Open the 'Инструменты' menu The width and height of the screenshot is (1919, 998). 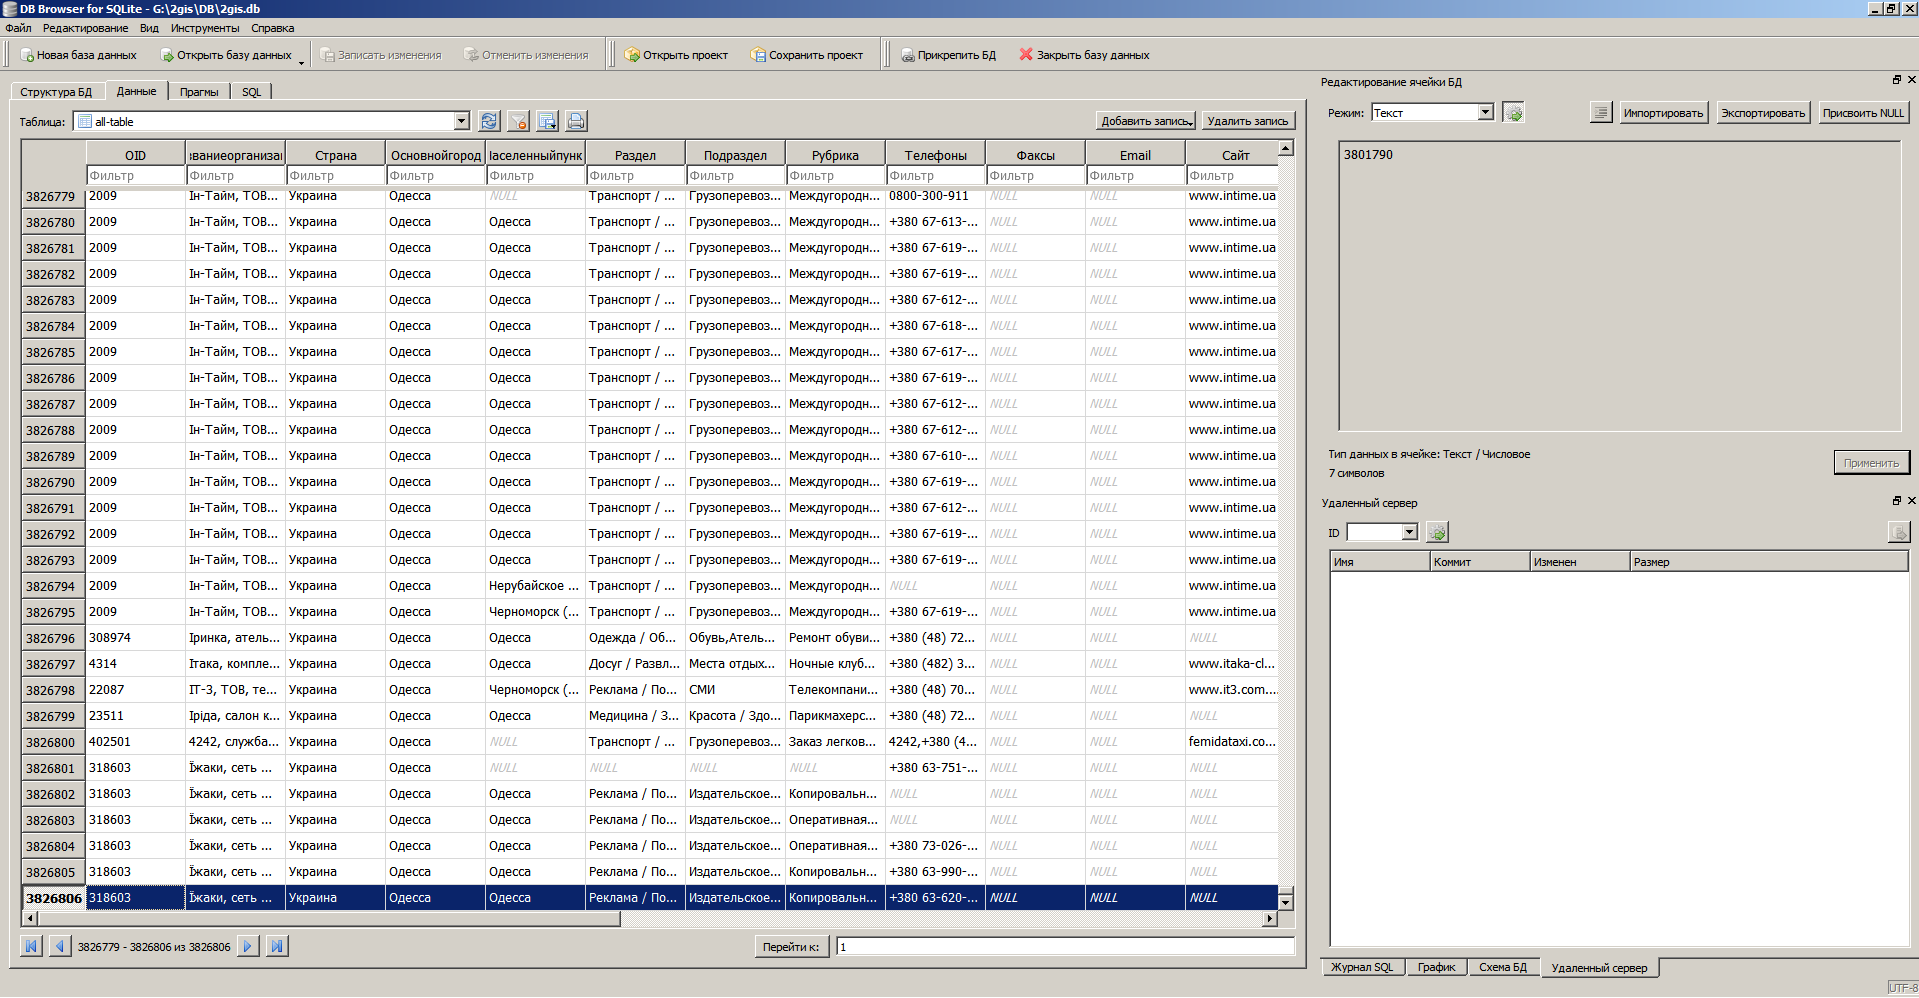click(x=204, y=28)
